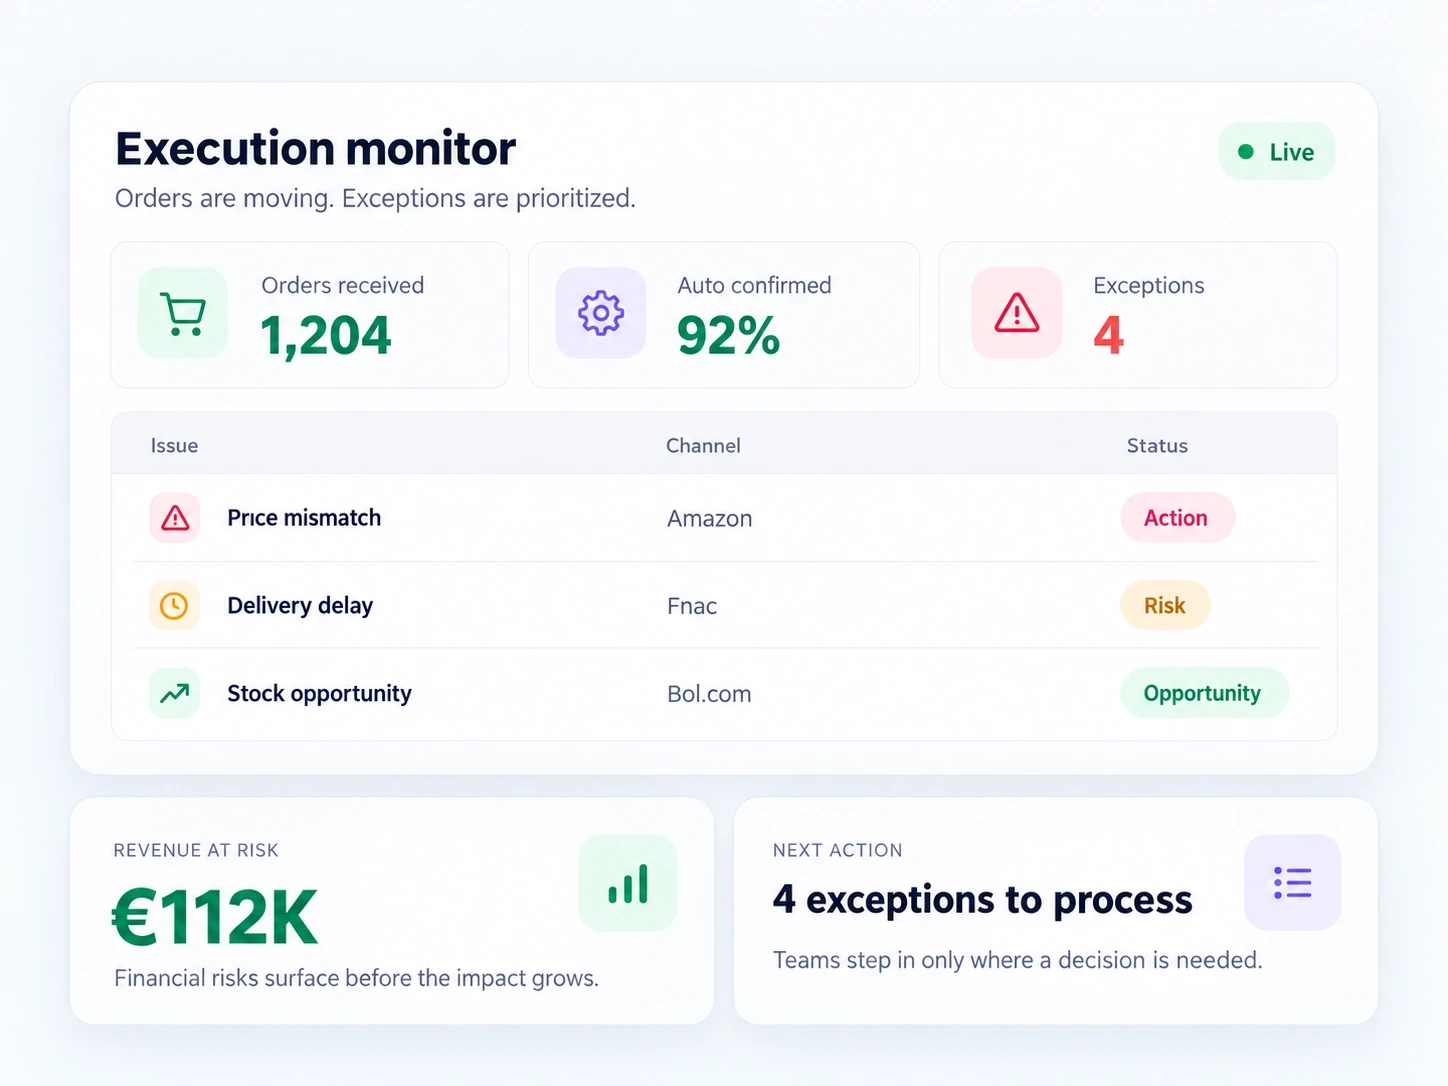Click the Price mismatch warning triangle icon
1448x1086 pixels.
175,518
